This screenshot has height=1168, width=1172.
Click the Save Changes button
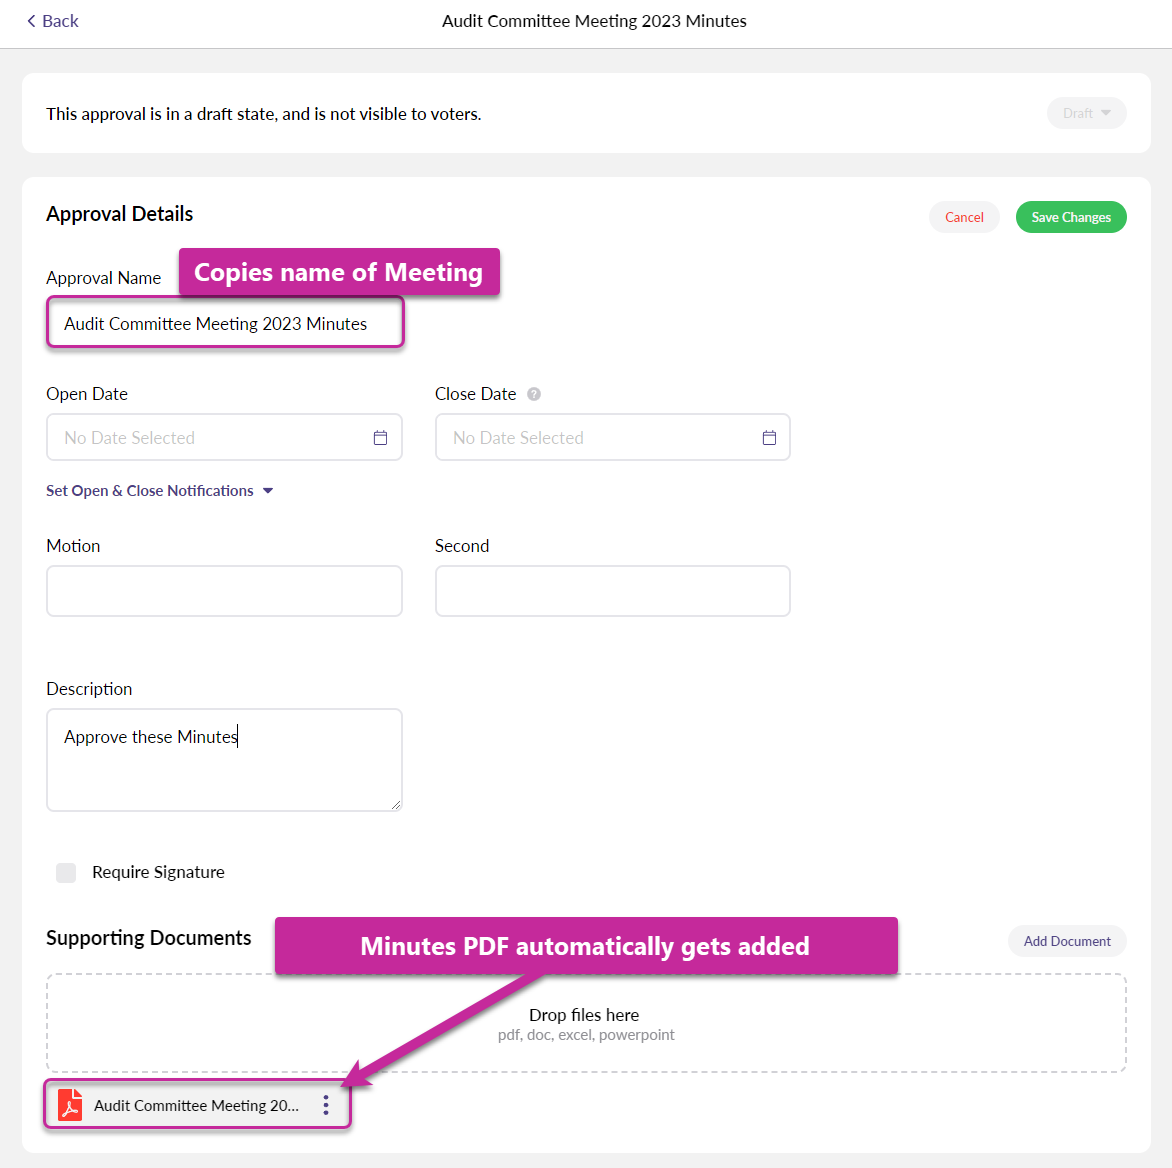[x=1070, y=217]
